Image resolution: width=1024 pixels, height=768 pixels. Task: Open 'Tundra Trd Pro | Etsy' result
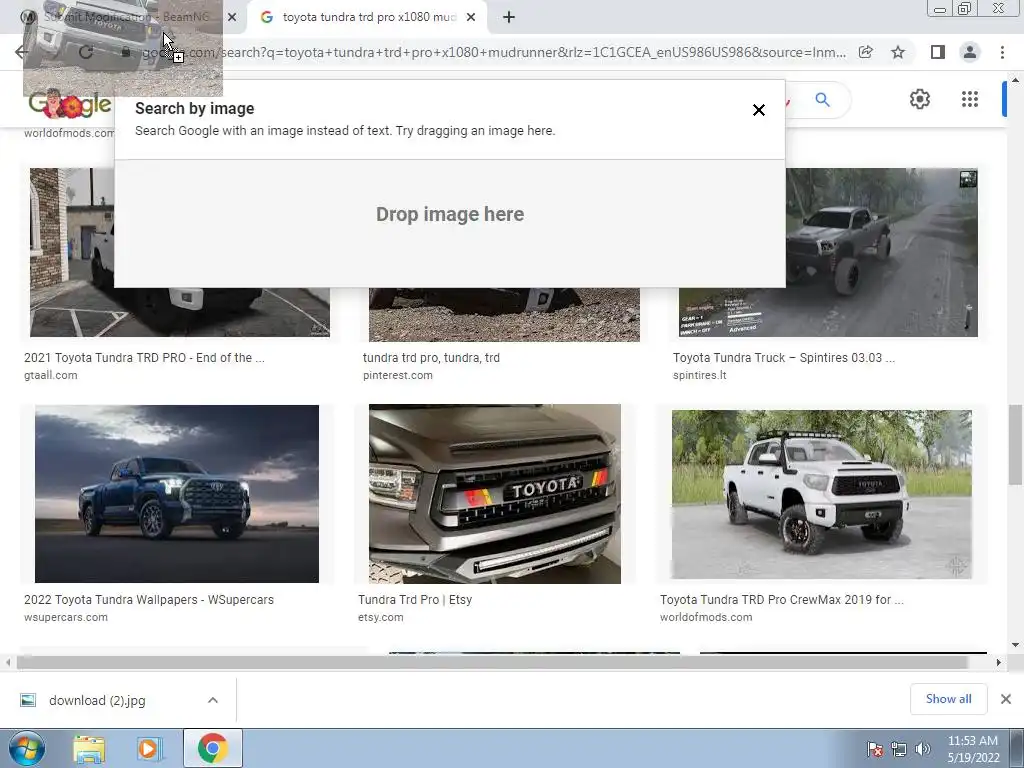tap(415, 600)
